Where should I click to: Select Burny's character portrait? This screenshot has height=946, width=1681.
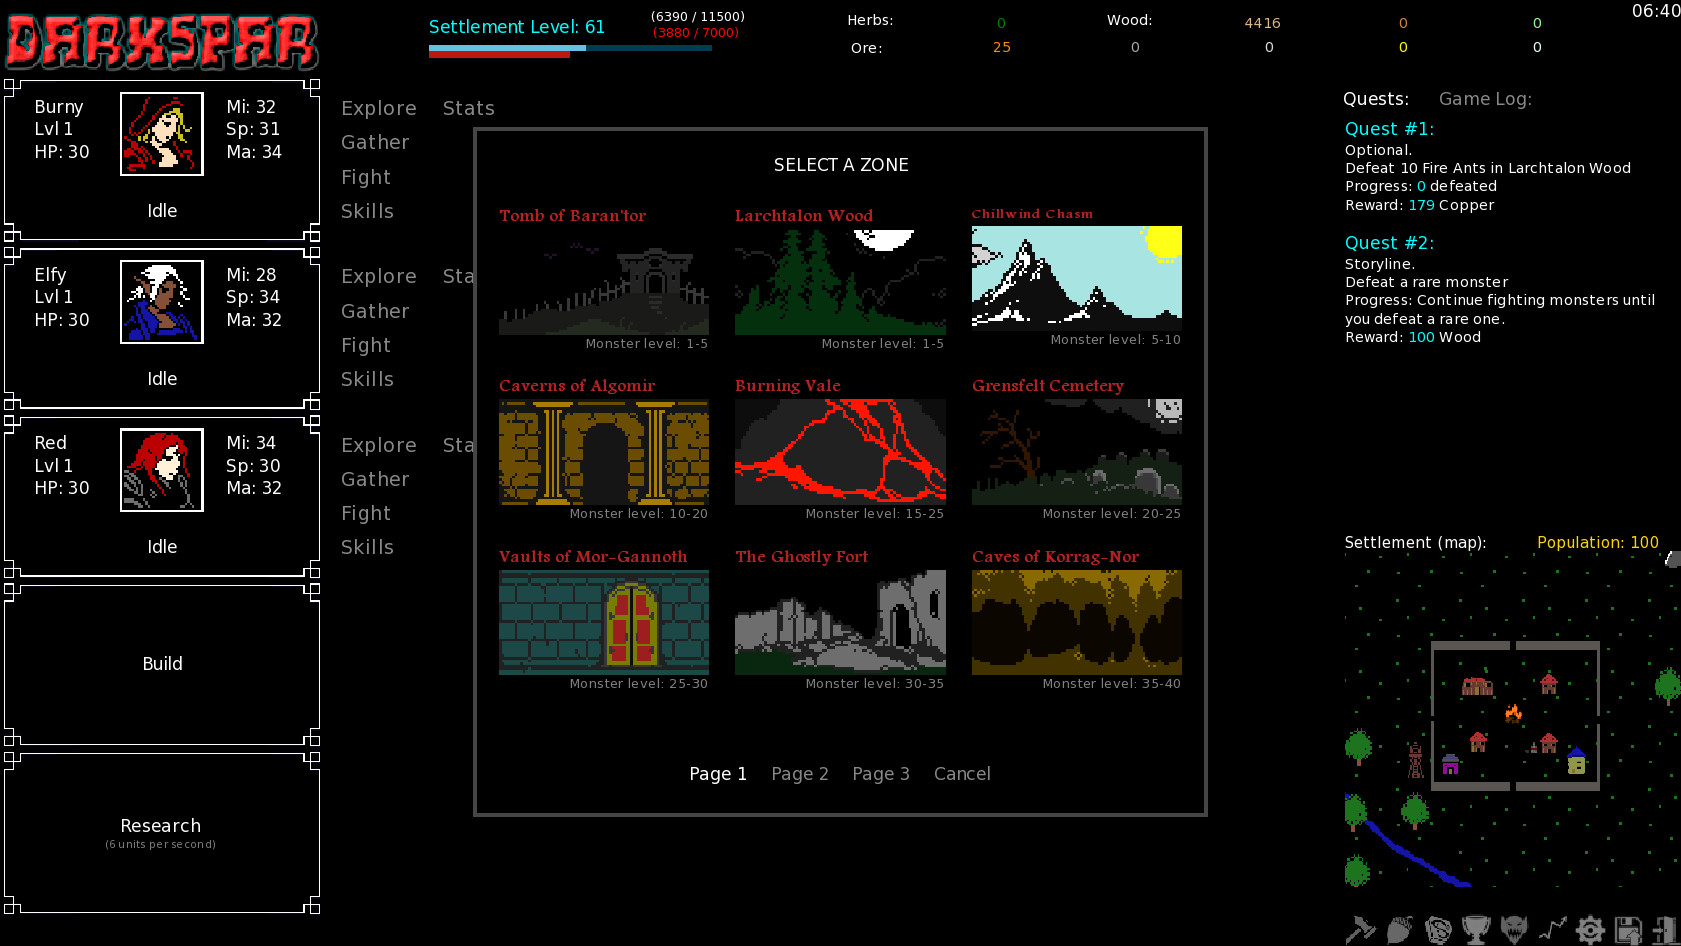[162, 134]
